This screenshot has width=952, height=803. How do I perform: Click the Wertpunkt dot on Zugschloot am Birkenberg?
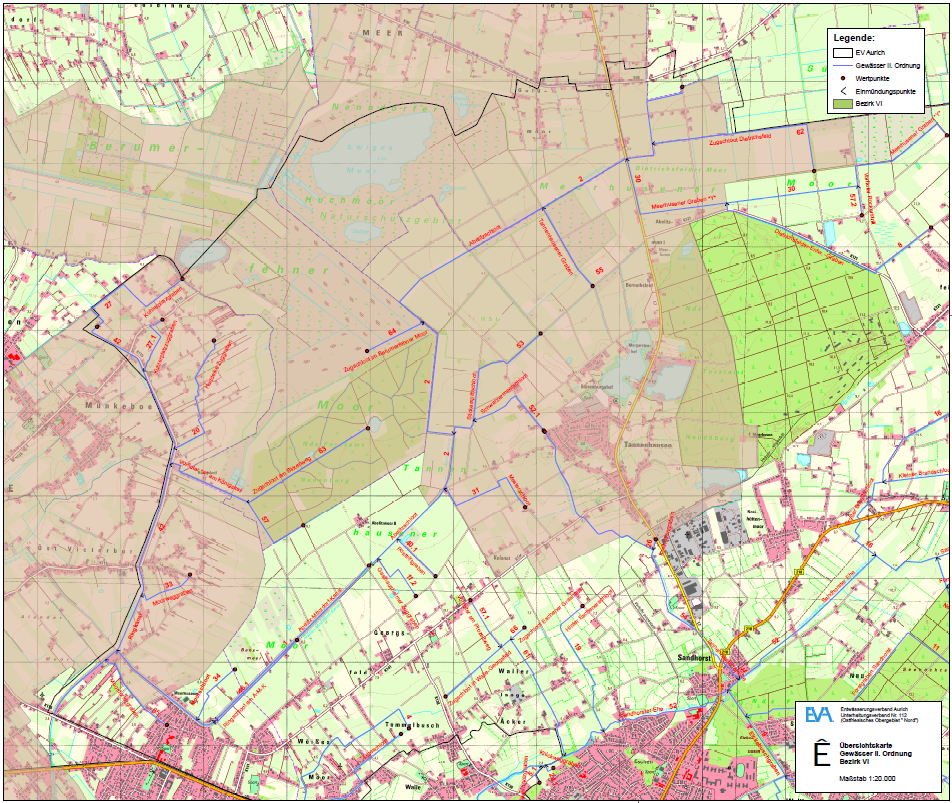[x=368, y=429]
